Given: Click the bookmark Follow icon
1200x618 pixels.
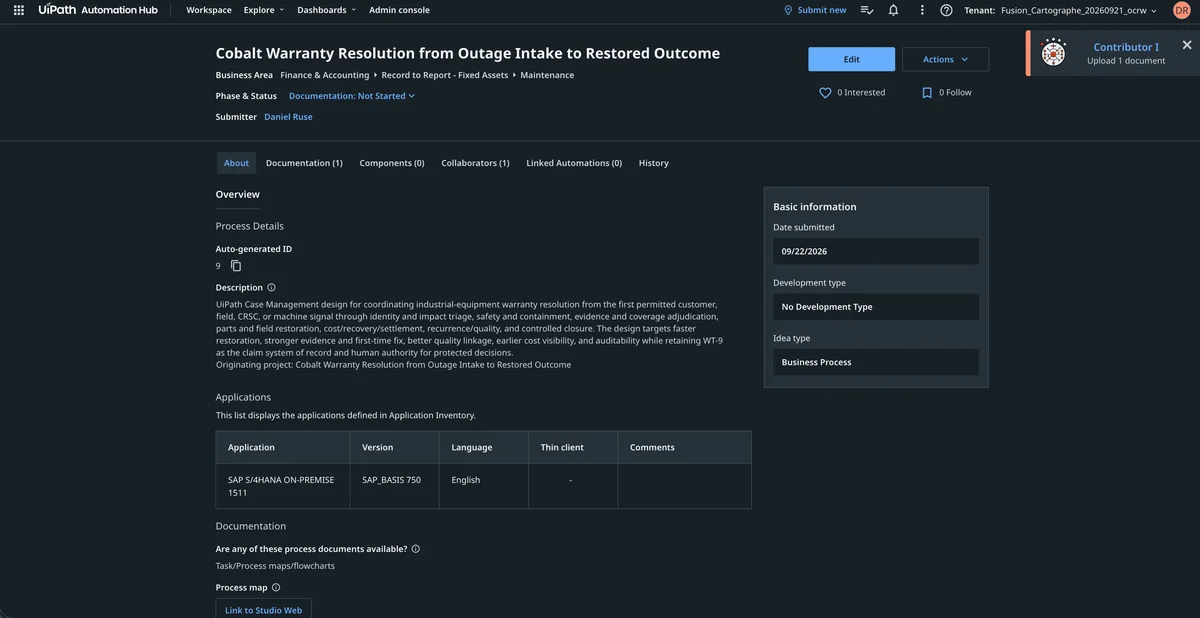Looking at the screenshot, I should pos(927,92).
